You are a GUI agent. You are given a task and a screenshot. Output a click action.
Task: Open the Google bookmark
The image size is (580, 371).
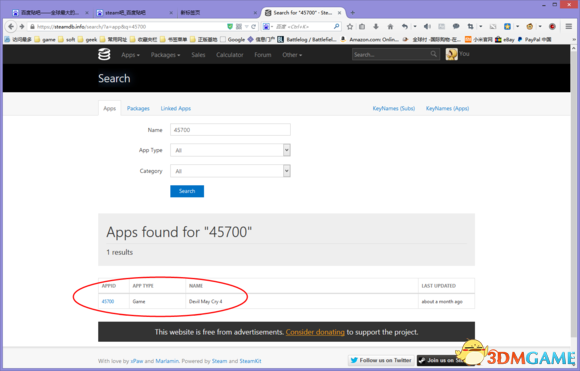click(232, 39)
